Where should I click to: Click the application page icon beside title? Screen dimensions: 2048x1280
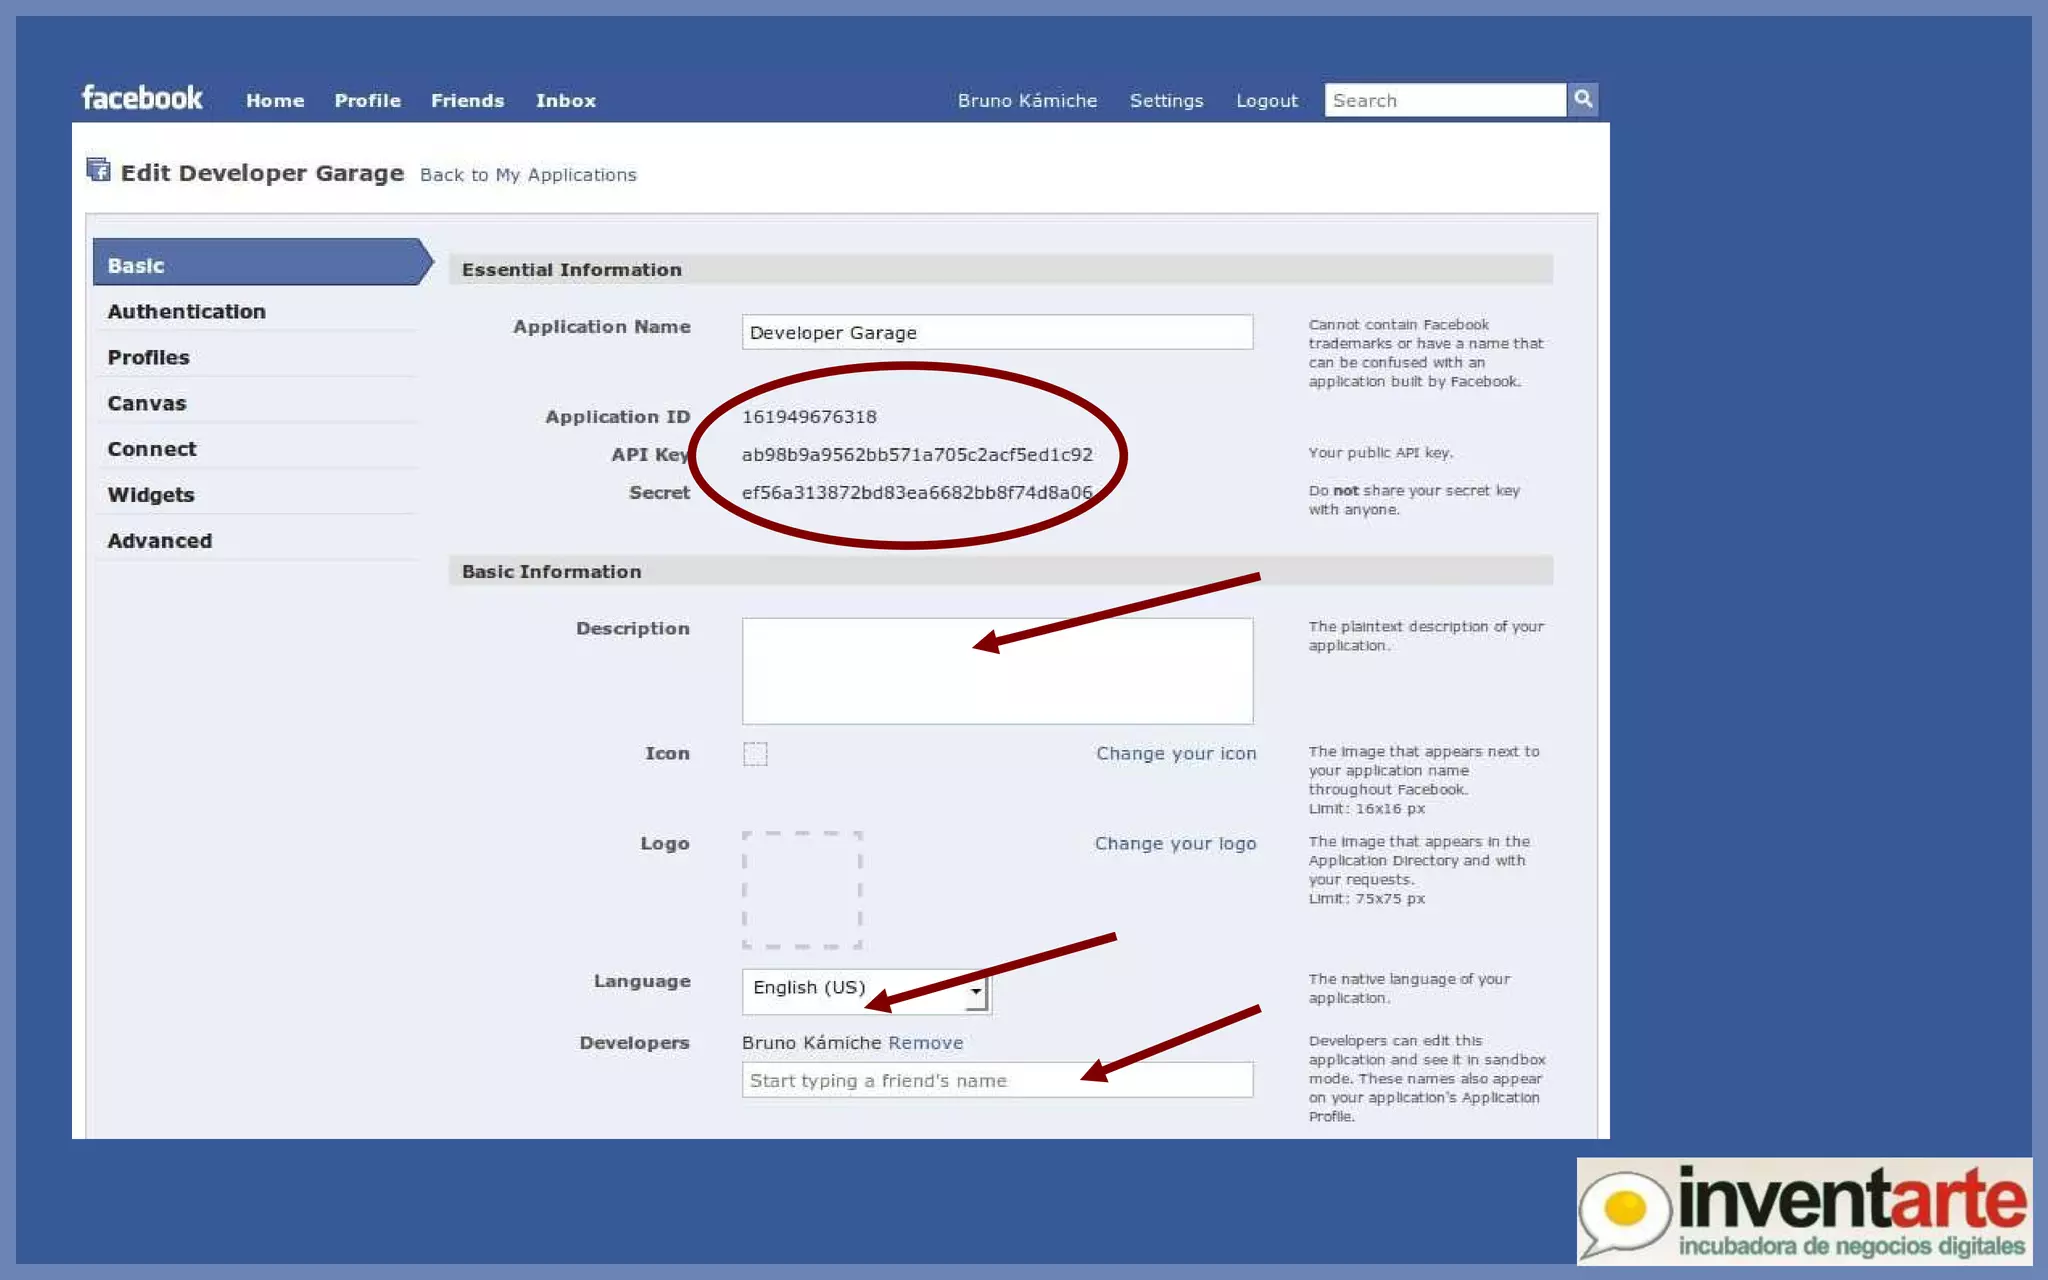tap(98, 170)
